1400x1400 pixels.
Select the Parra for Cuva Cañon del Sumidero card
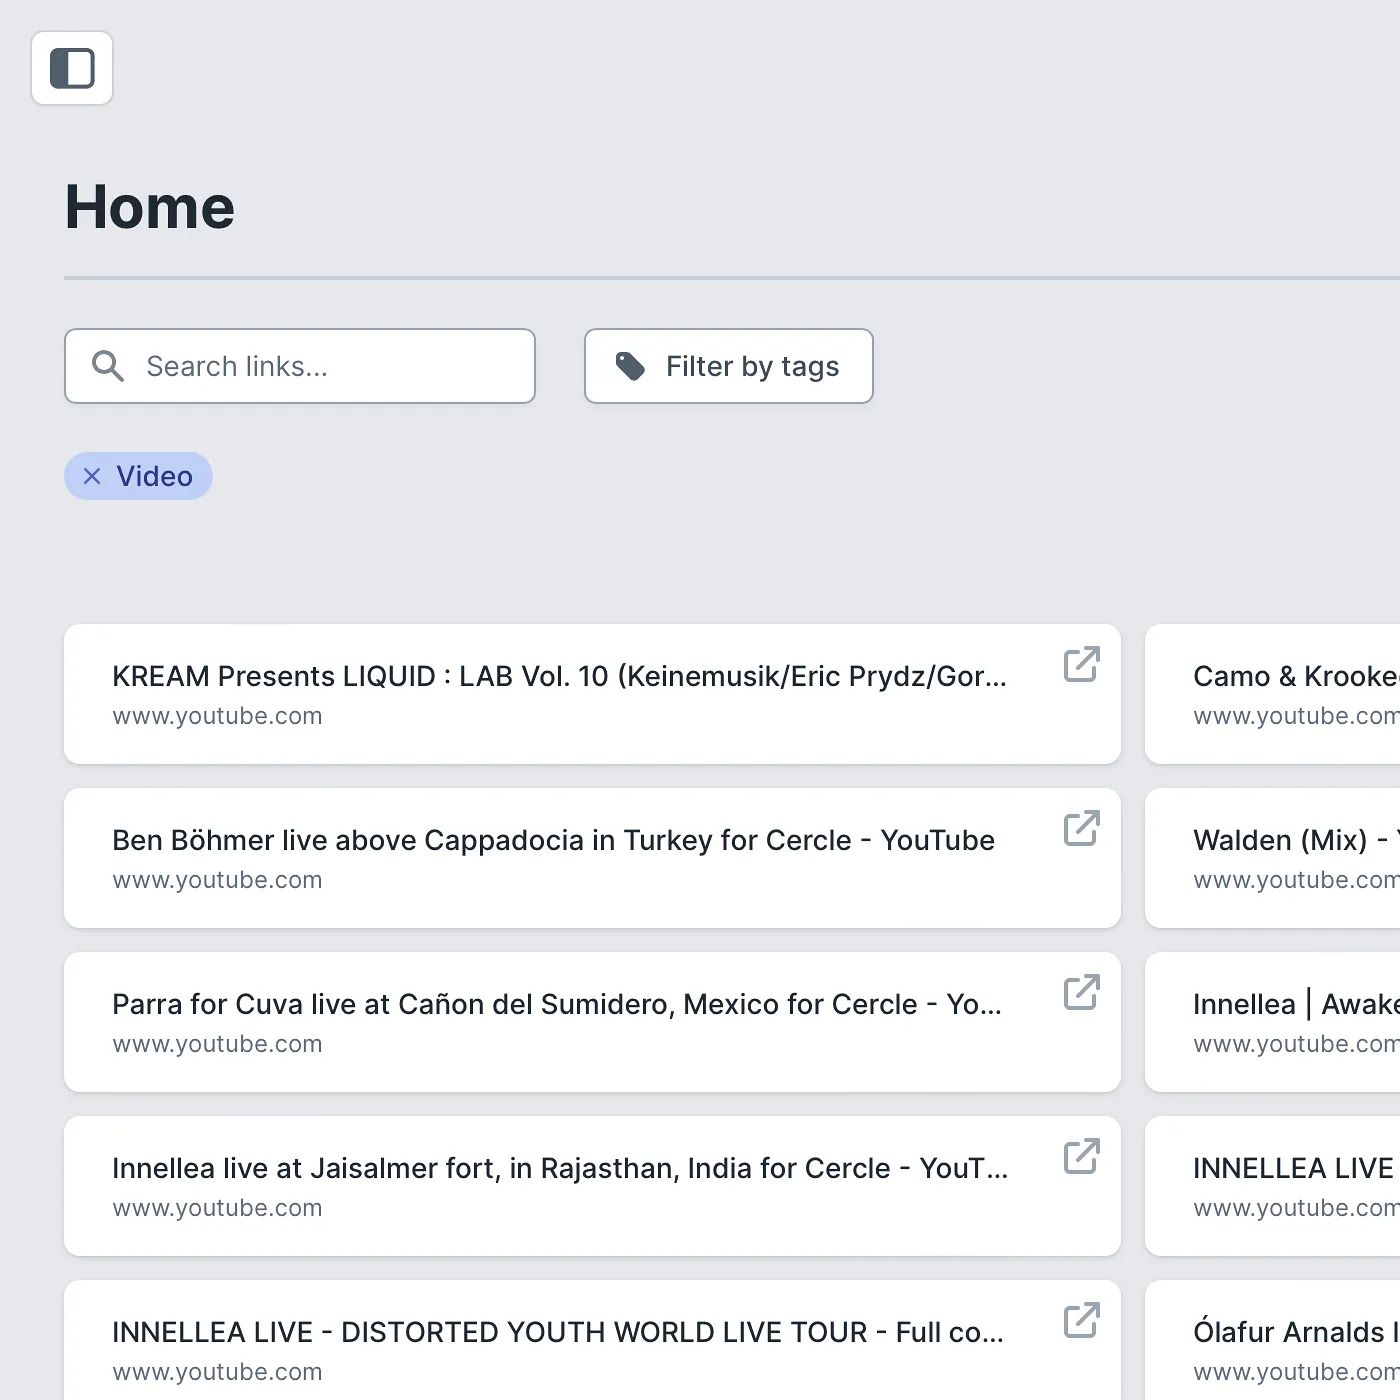point(592,1022)
